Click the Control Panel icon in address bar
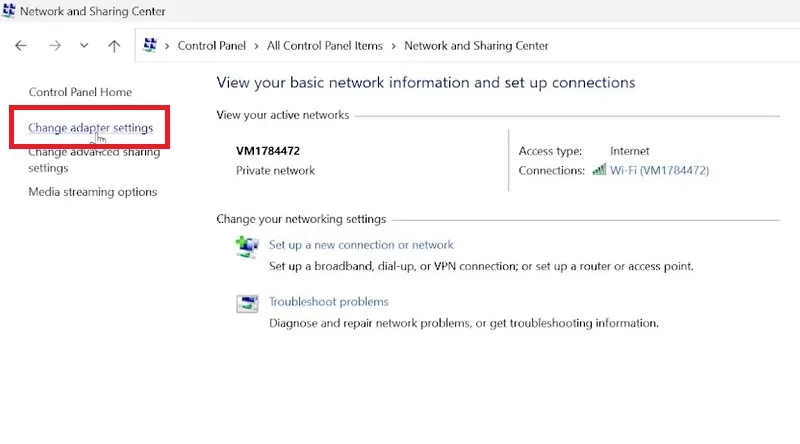The width and height of the screenshot is (800, 444). point(150,45)
